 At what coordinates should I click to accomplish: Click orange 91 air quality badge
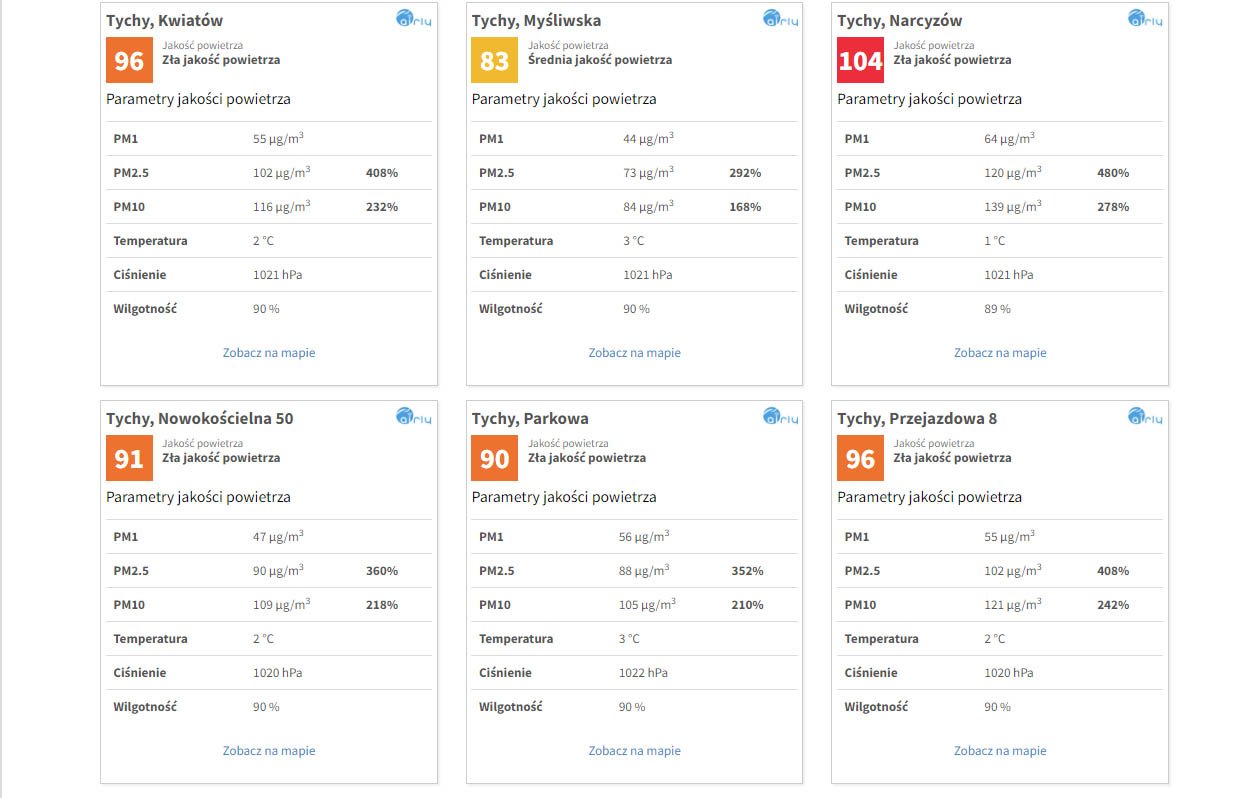pyautogui.click(x=129, y=458)
